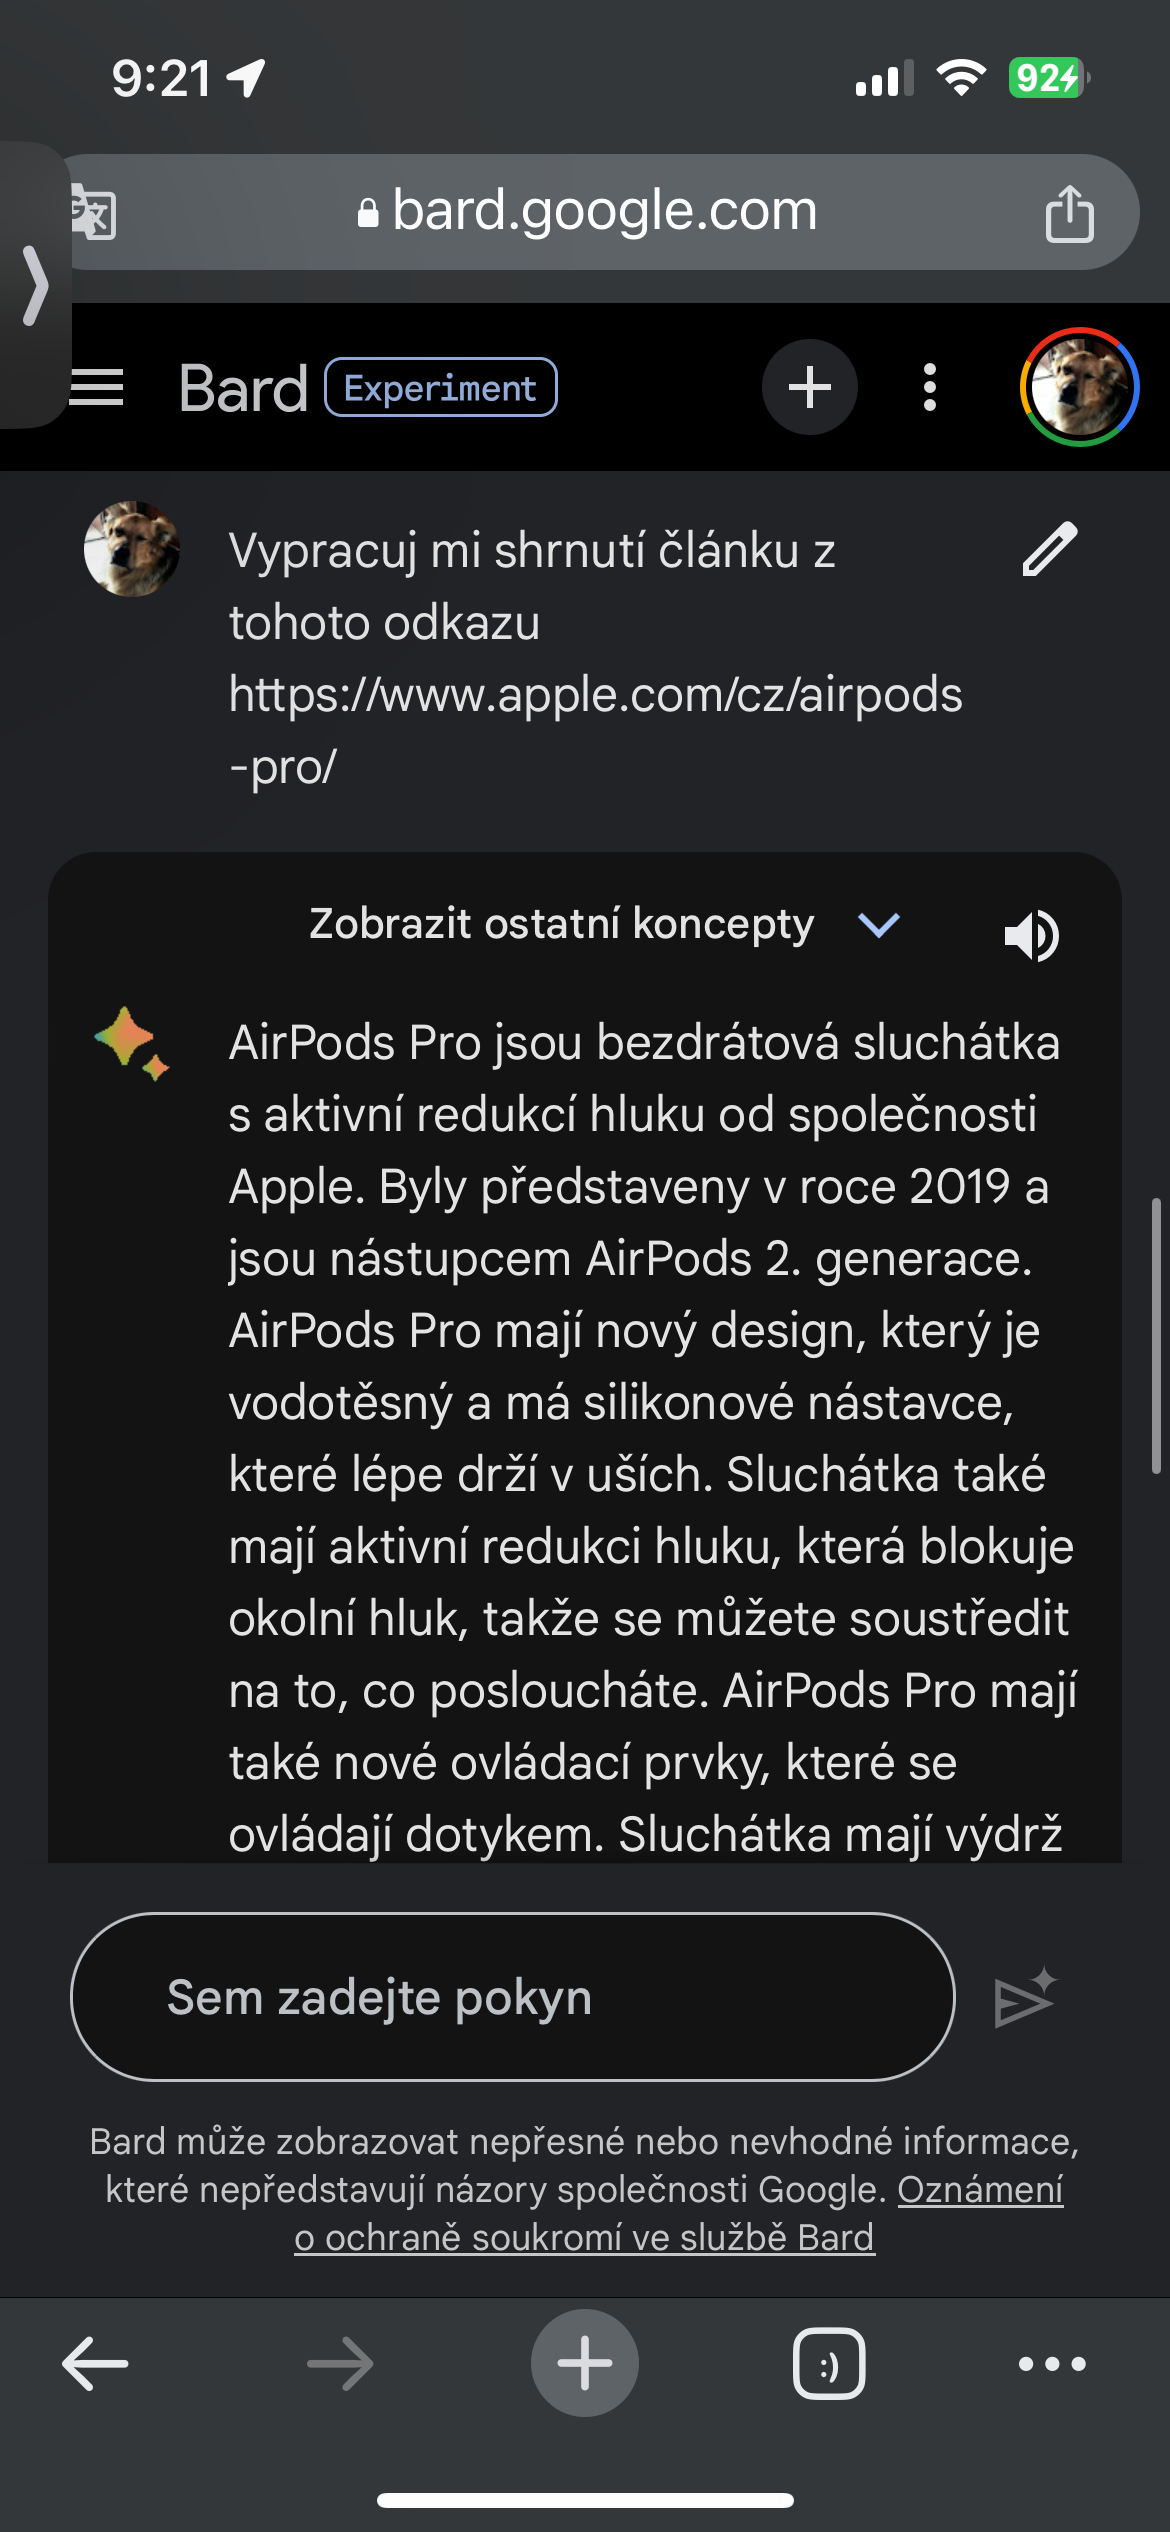Open the browser share icon
This screenshot has width=1170, height=2532.
(1069, 213)
